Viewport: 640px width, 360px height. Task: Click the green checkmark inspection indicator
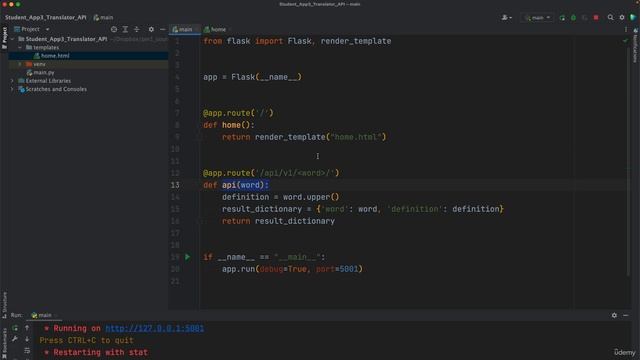[625, 41]
